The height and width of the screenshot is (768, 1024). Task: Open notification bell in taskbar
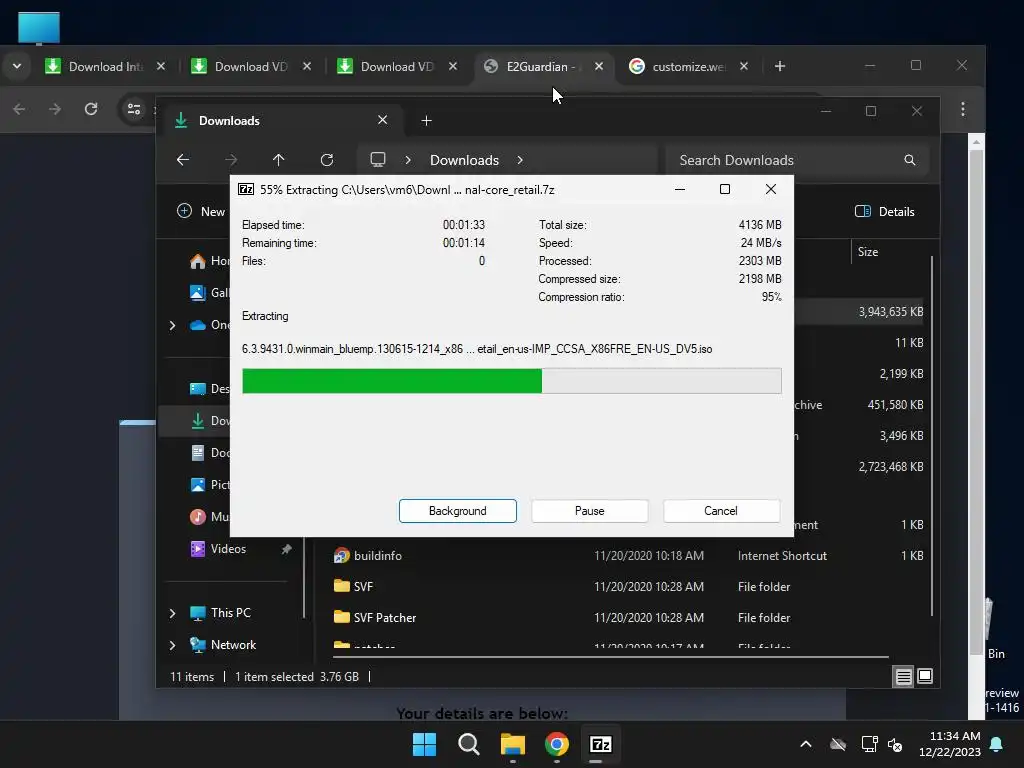pos(997,744)
